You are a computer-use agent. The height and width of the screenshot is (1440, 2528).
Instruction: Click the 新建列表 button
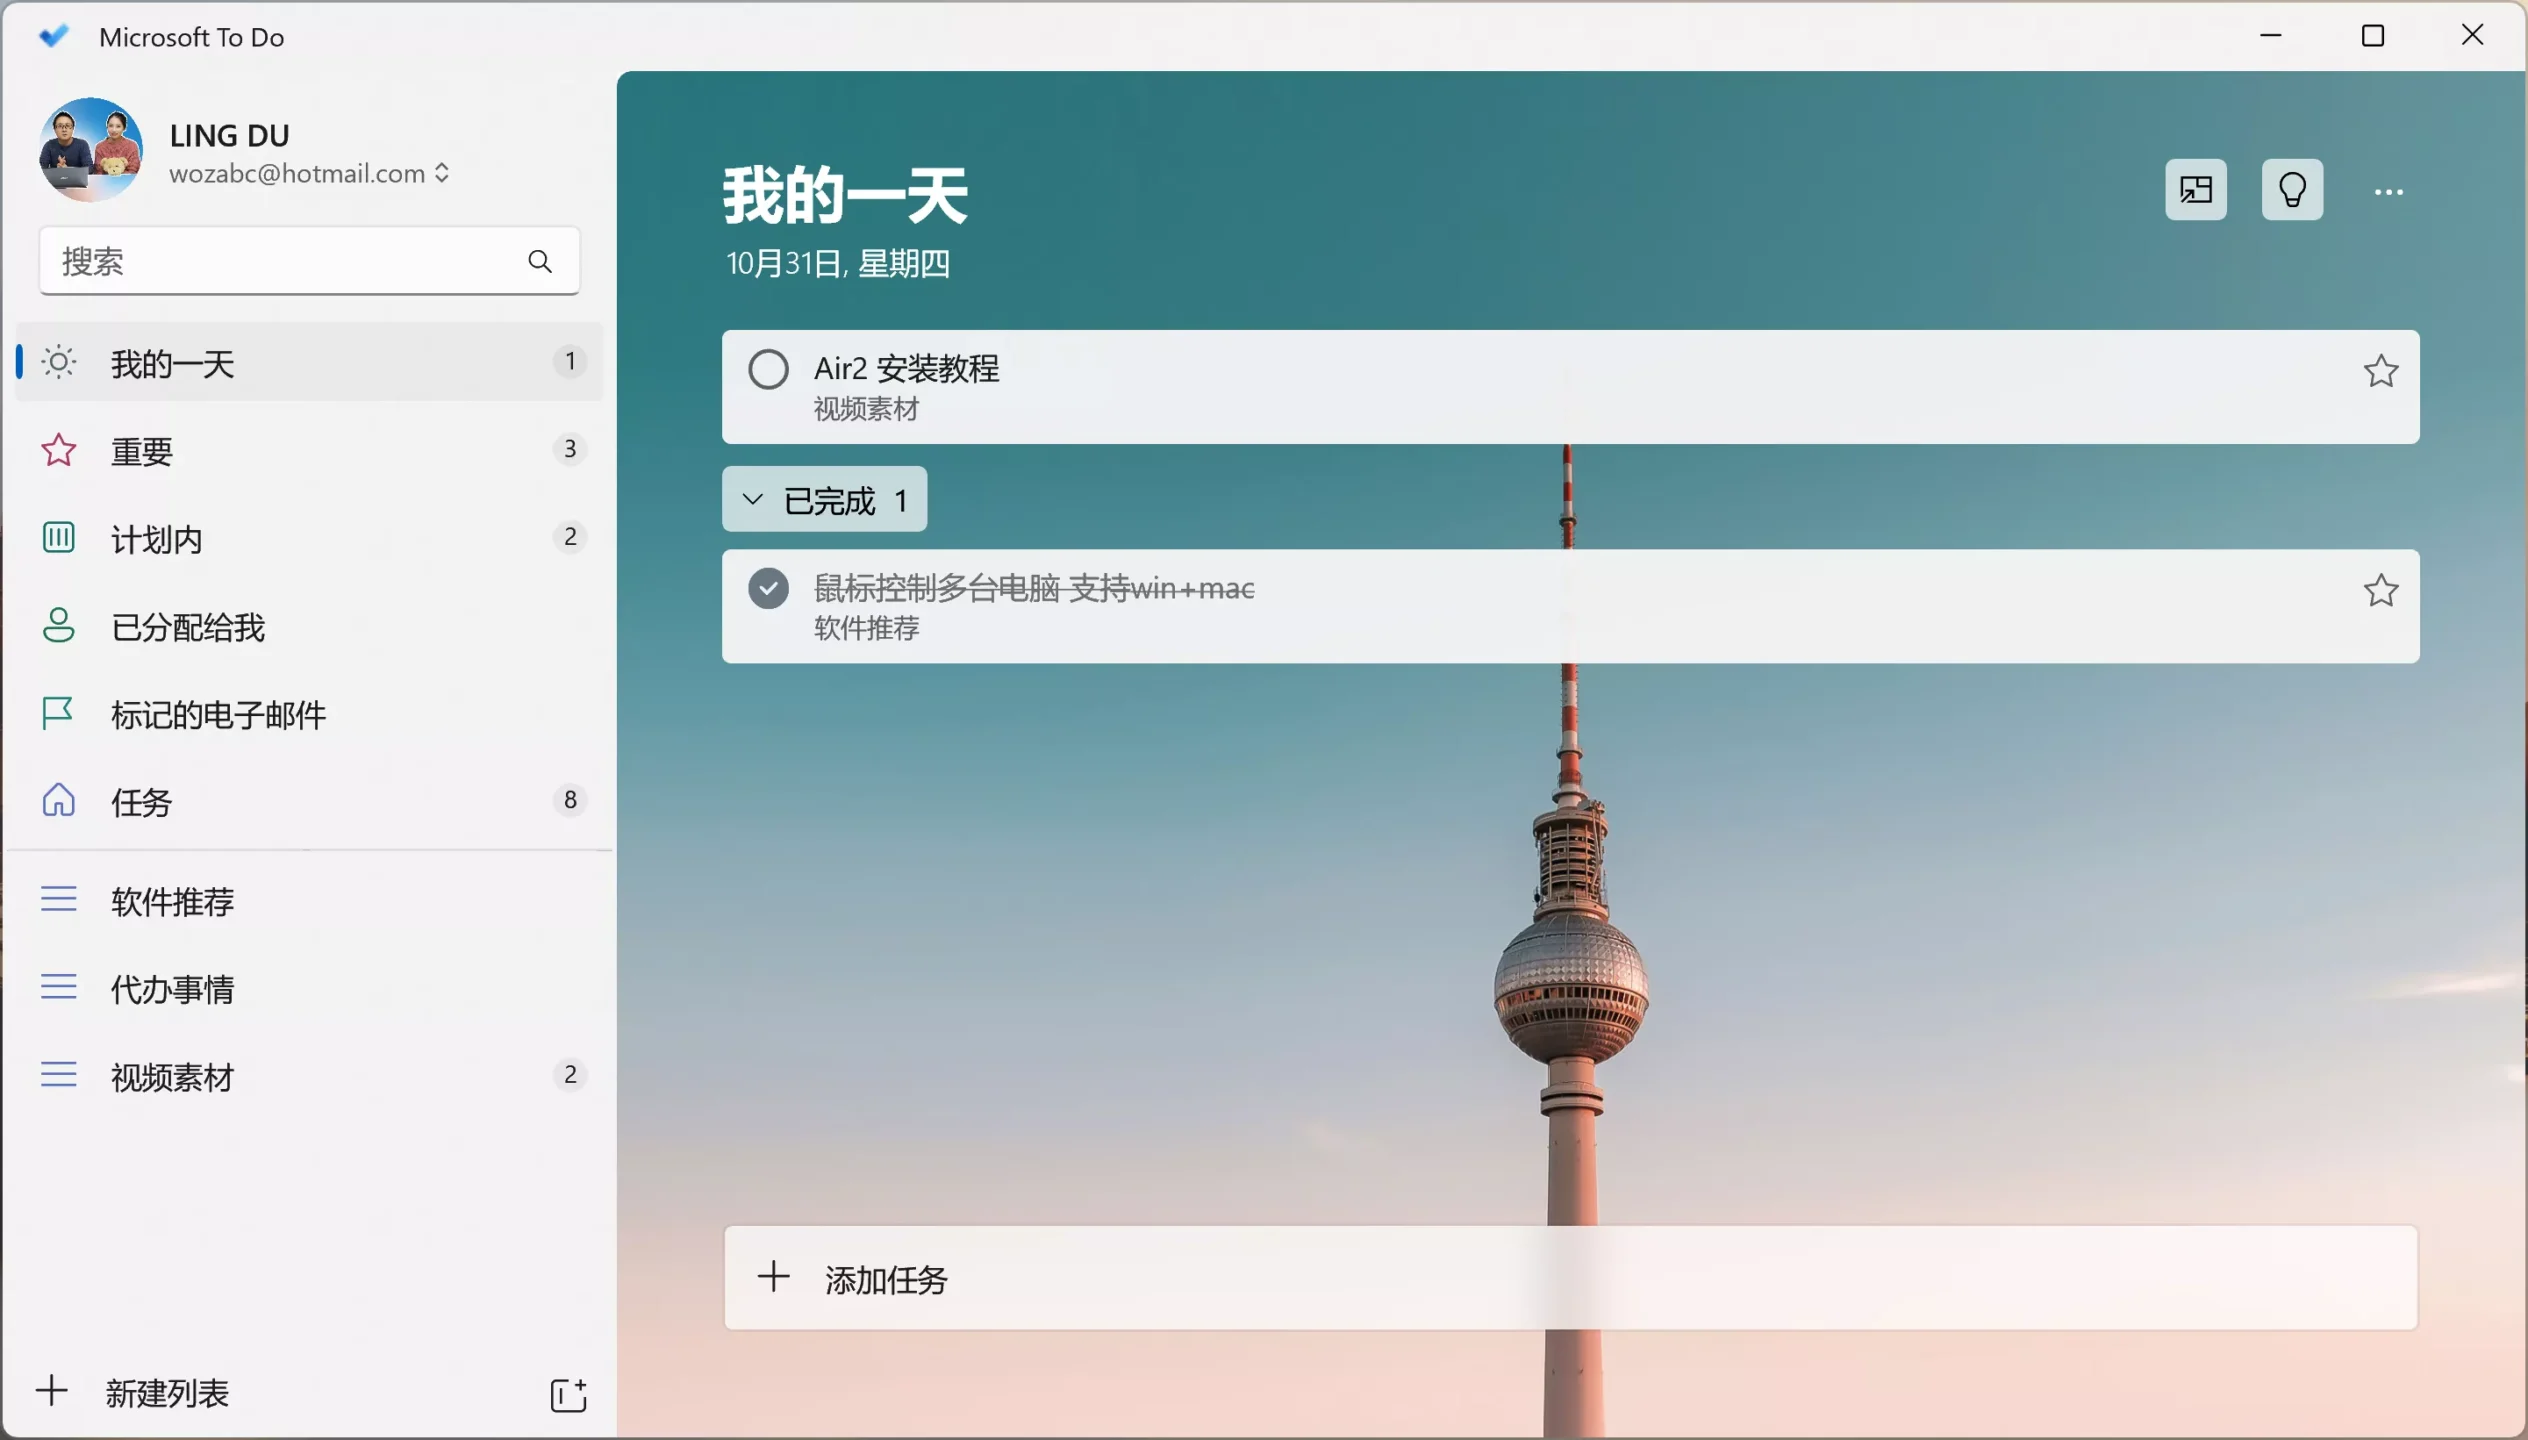tap(165, 1392)
